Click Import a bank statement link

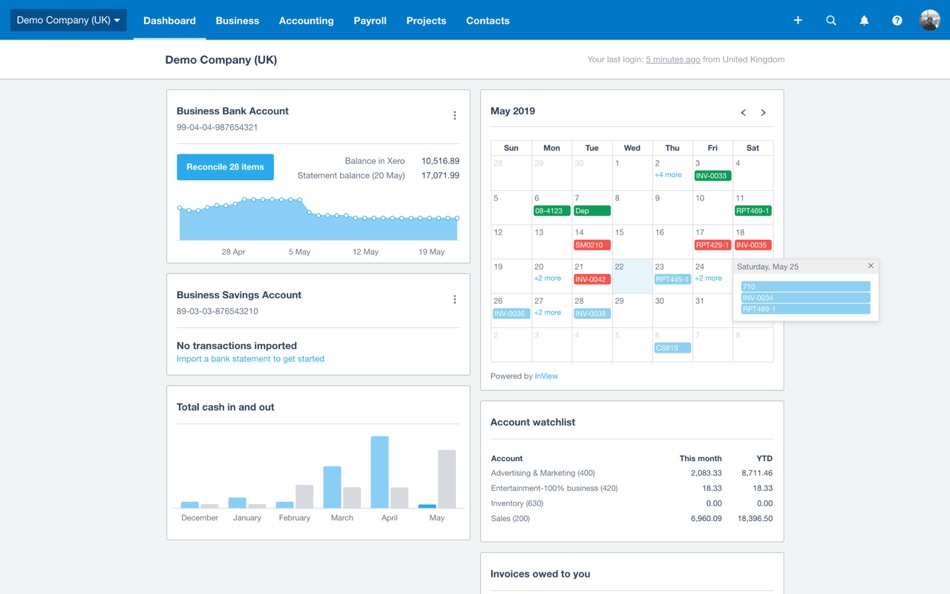pos(250,359)
